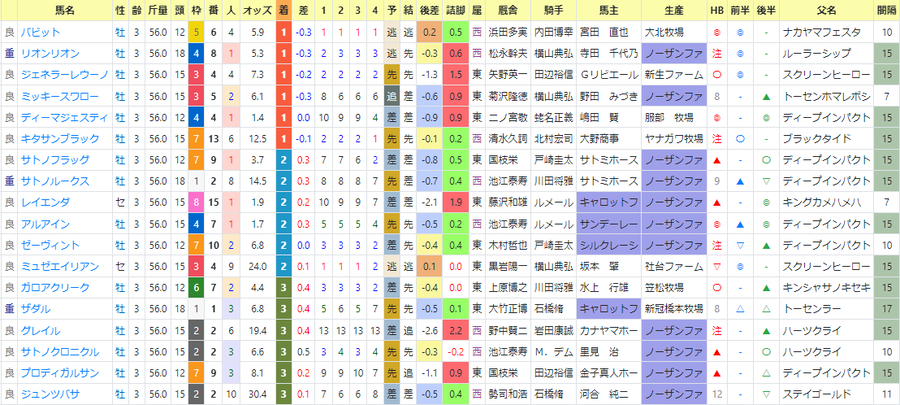The image size is (900, 405).
Task: Open horse link ガロアクリーク
Action: (55, 287)
